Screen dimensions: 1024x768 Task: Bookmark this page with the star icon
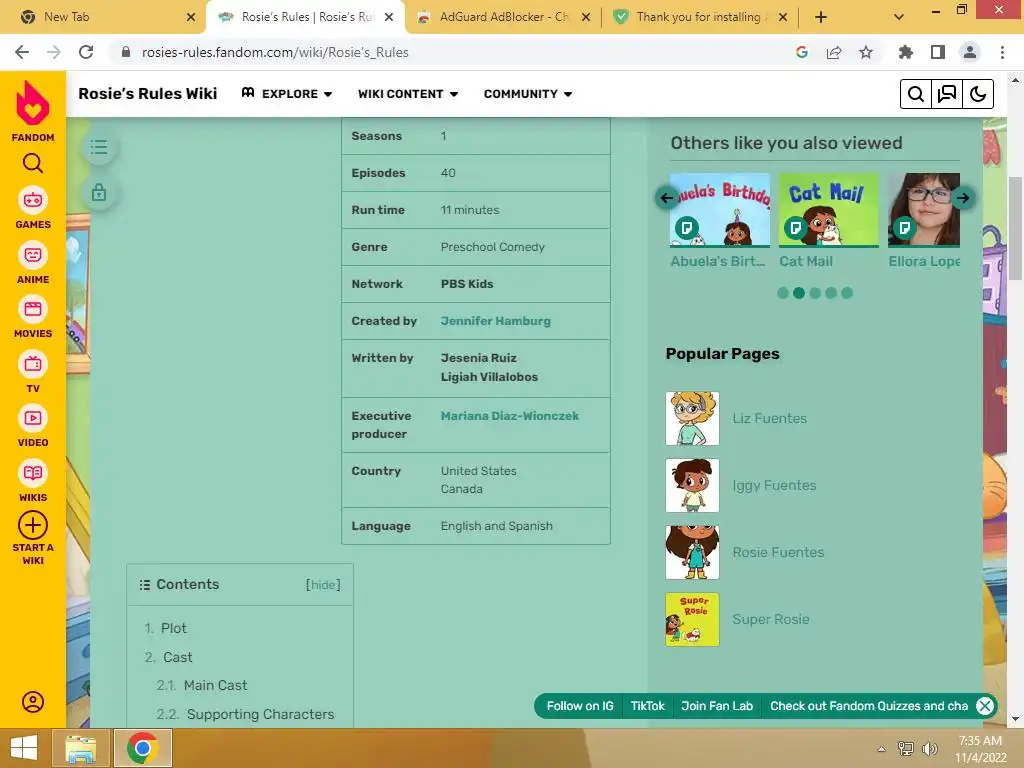tap(866, 52)
